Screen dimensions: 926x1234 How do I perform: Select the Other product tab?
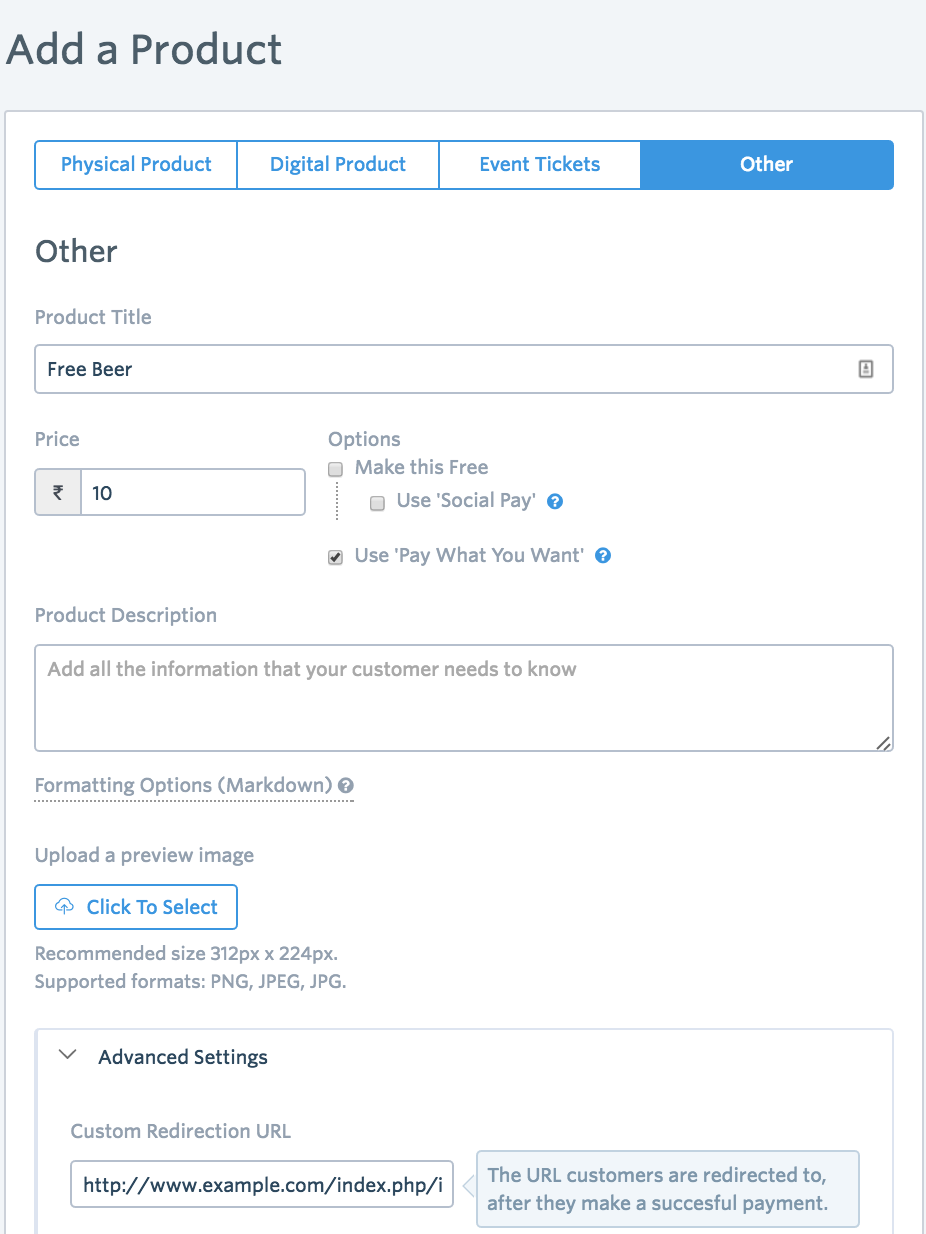click(766, 165)
